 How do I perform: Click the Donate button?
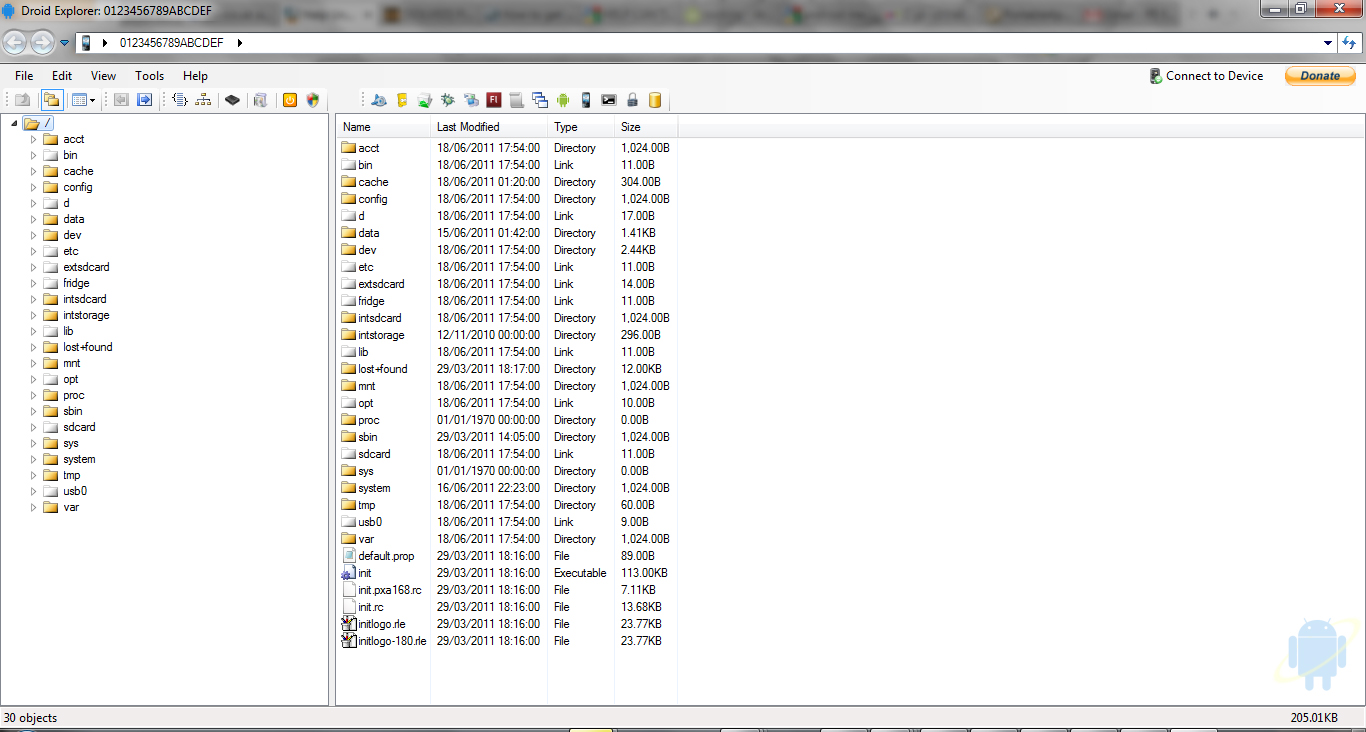pyautogui.click(x=1320, y=76)
